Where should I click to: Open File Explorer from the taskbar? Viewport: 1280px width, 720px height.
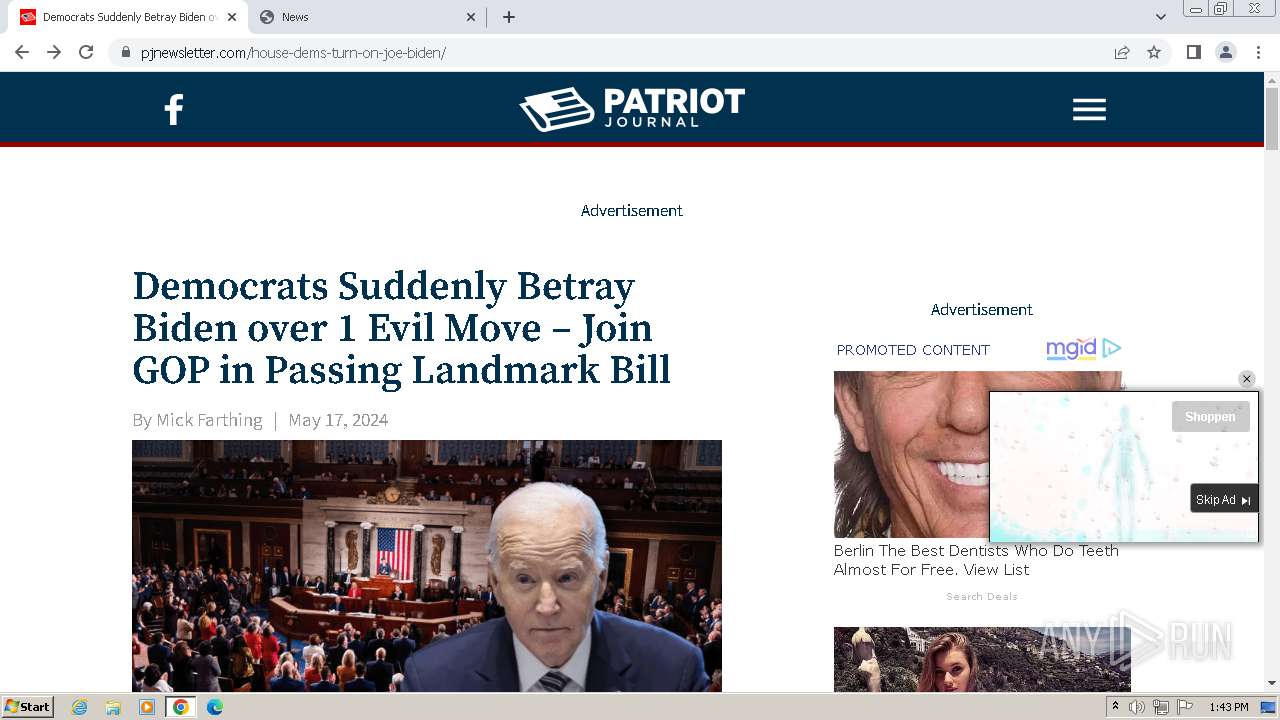[113, 707]
